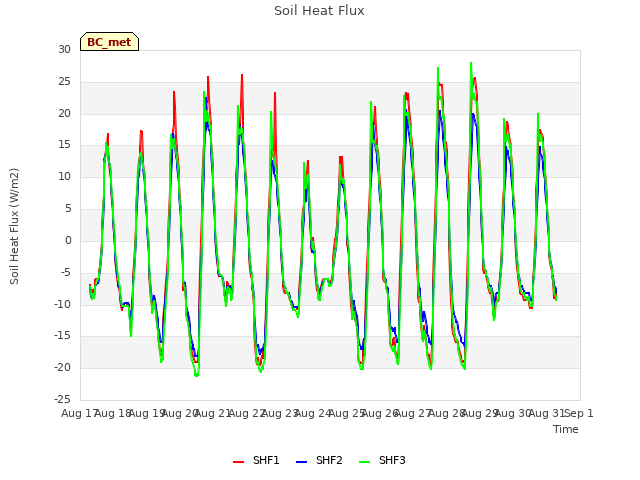
Task: Toggle SHF1 series via legend label
Action: point(266,460)
